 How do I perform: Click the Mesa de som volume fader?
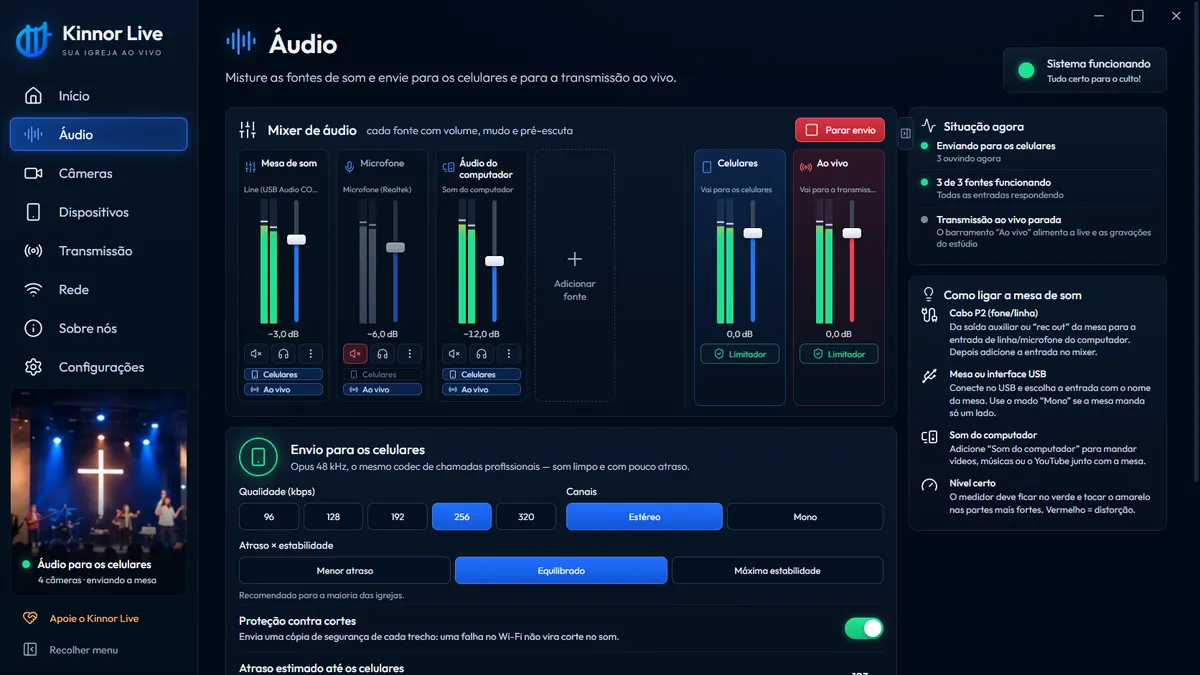(x=296, y=239)
